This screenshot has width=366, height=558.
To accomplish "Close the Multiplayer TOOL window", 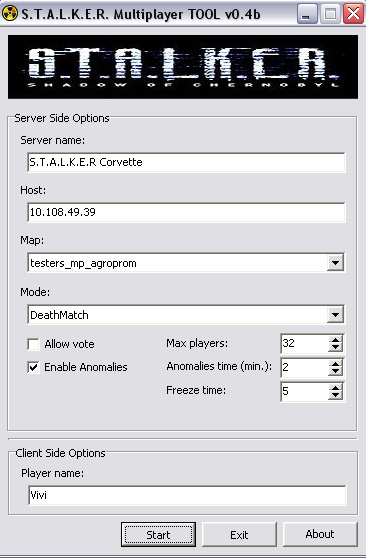I will pos(353,14).
